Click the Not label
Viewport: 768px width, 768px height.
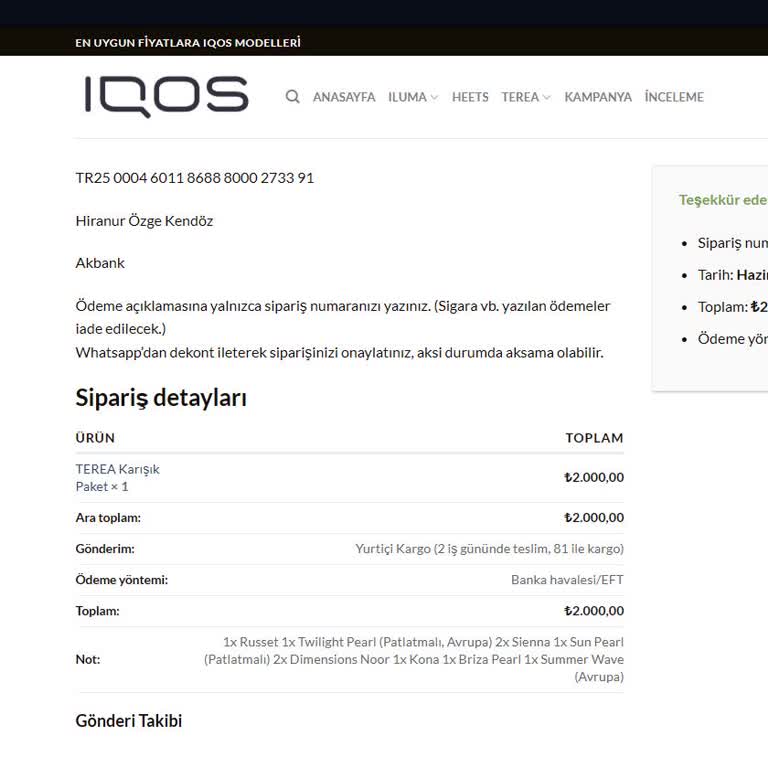pos(88,659)
